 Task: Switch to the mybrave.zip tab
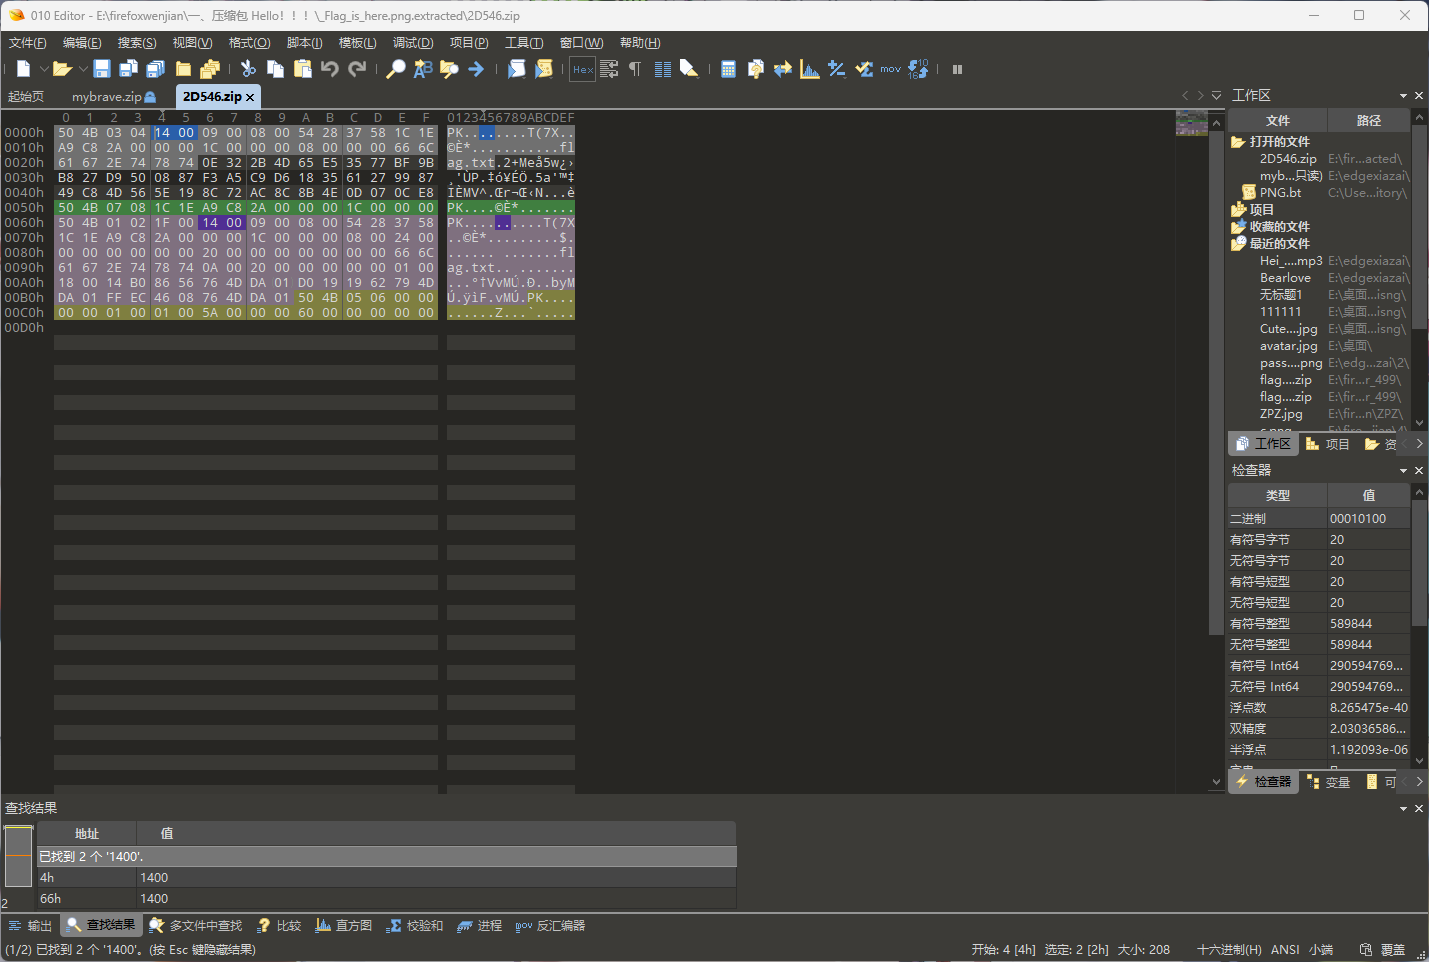(x=113, y=97)
